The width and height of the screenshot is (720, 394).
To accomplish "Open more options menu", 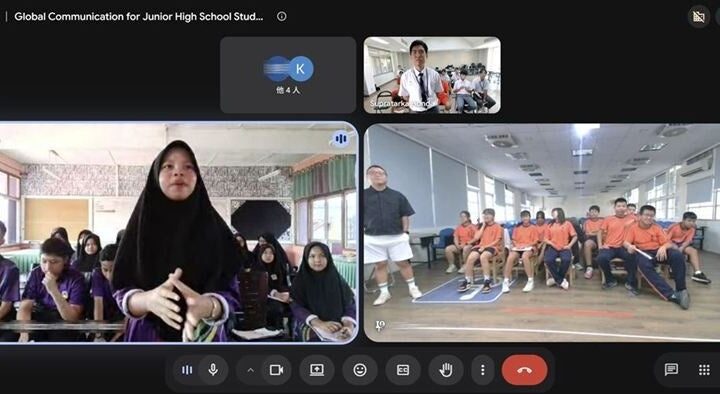I will click(x=483, y=370).
